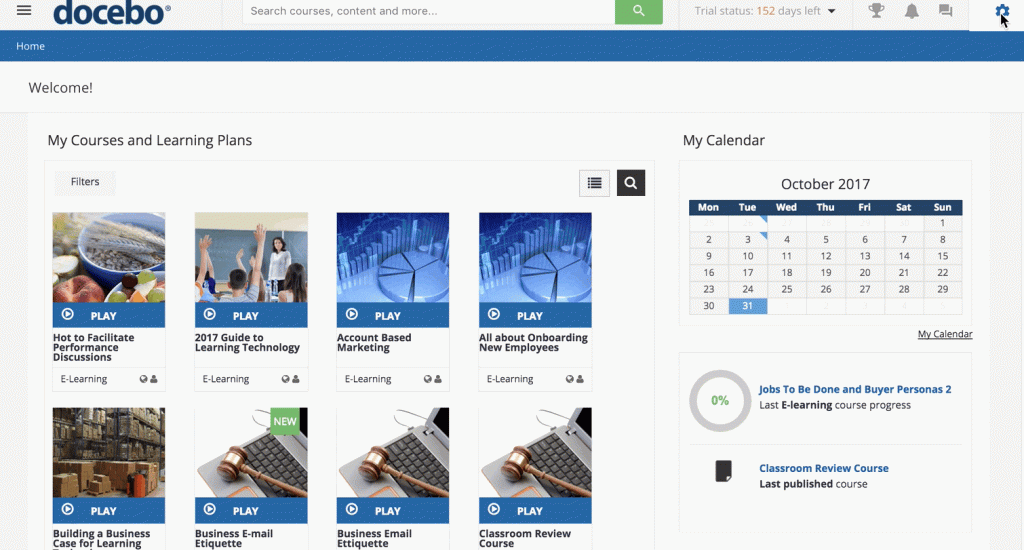Image resolution: width=1024 pixels, height=550 pixels.
Task: Click the green search magnifier button
Action: [638, 11]
